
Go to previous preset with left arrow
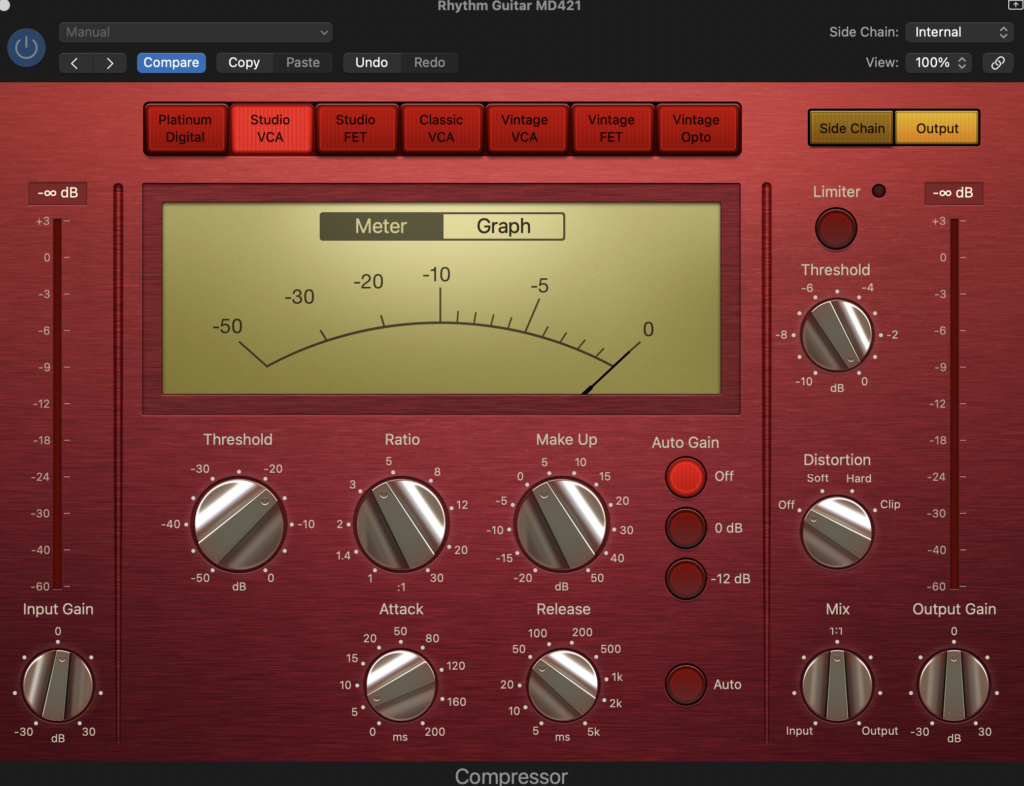[x=76, y=62]
